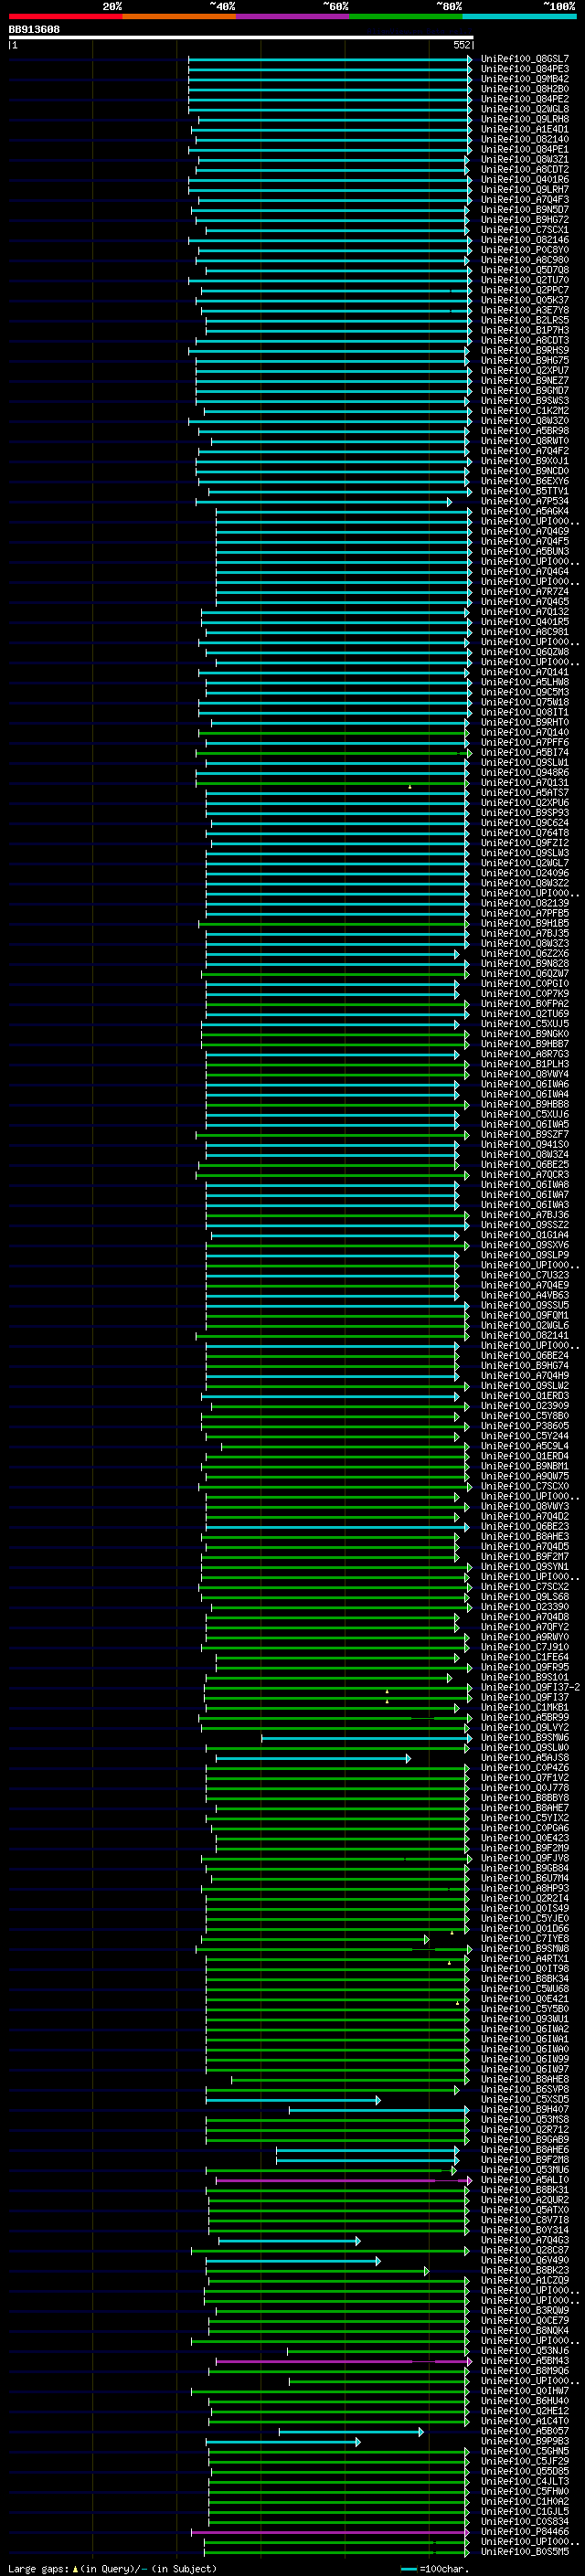This screenshot has width=585, height=2576.
Task: Click label UniRef100_A7Q4F3
Action: click(x=525, y=200)
